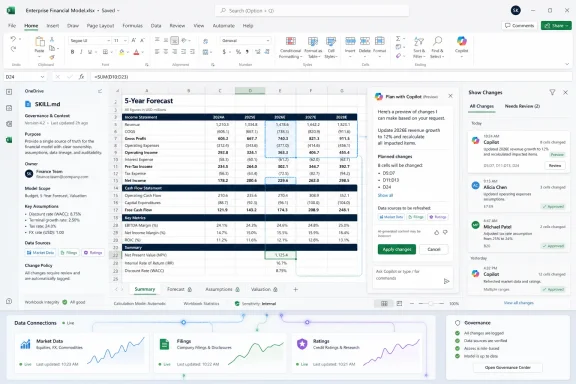Toggle left text alignment
This screenshot has height=384, width=576.
(157, 52)
